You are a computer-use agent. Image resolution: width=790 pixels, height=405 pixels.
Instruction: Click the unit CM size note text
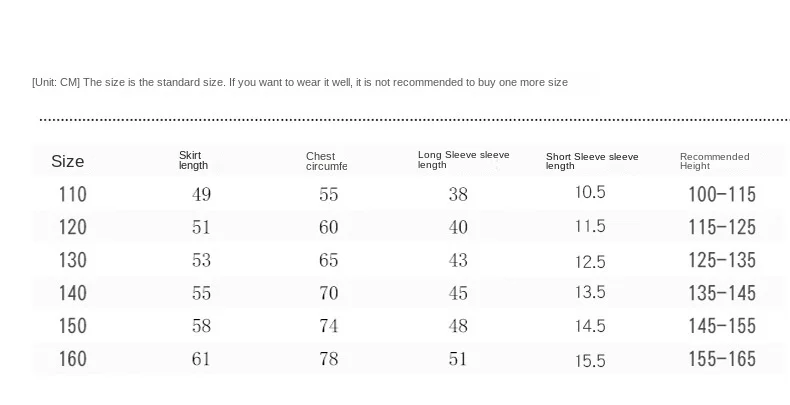click(300, 82)
